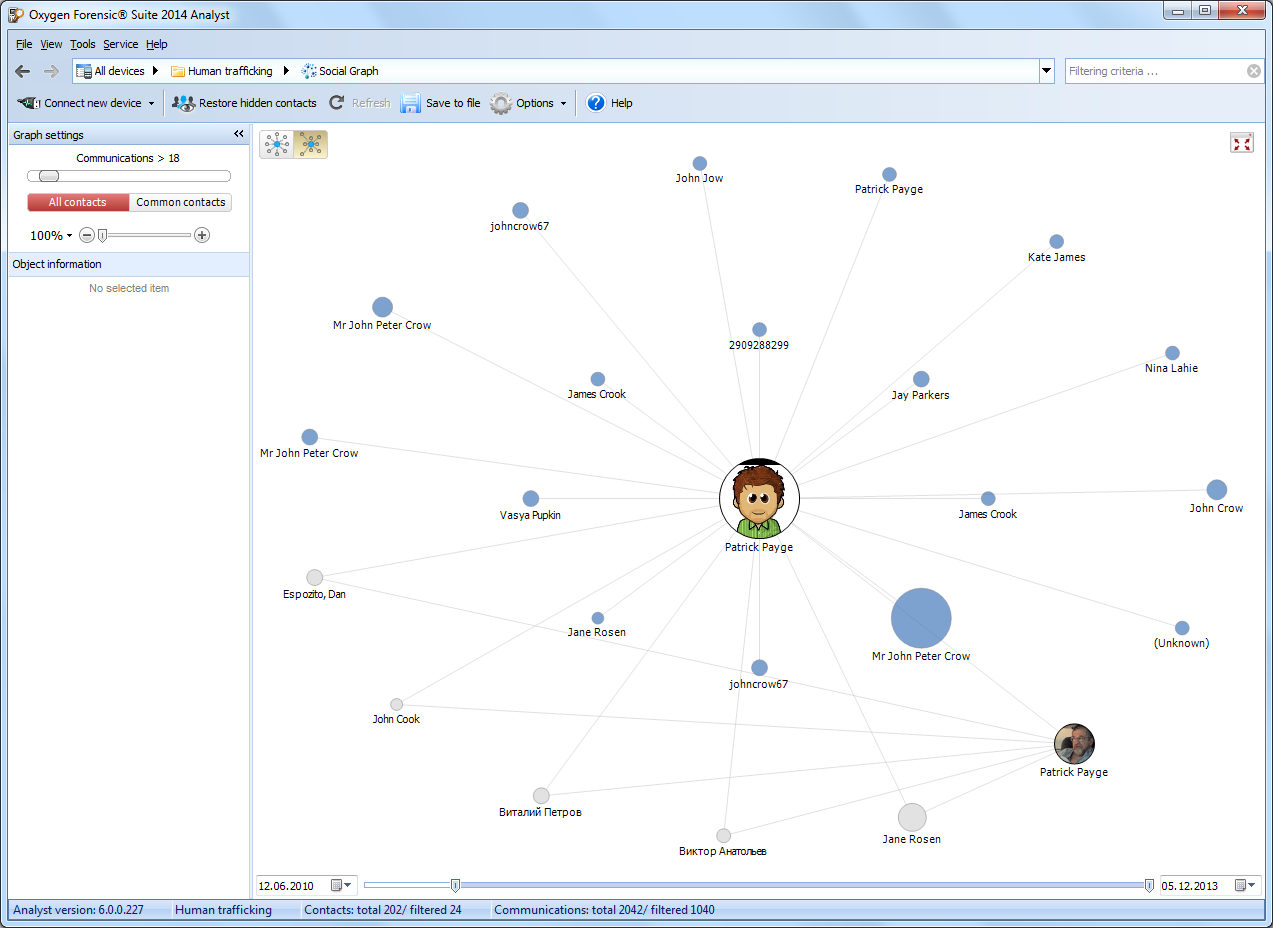Click the Communications threshold slider handle

point(49,176)
